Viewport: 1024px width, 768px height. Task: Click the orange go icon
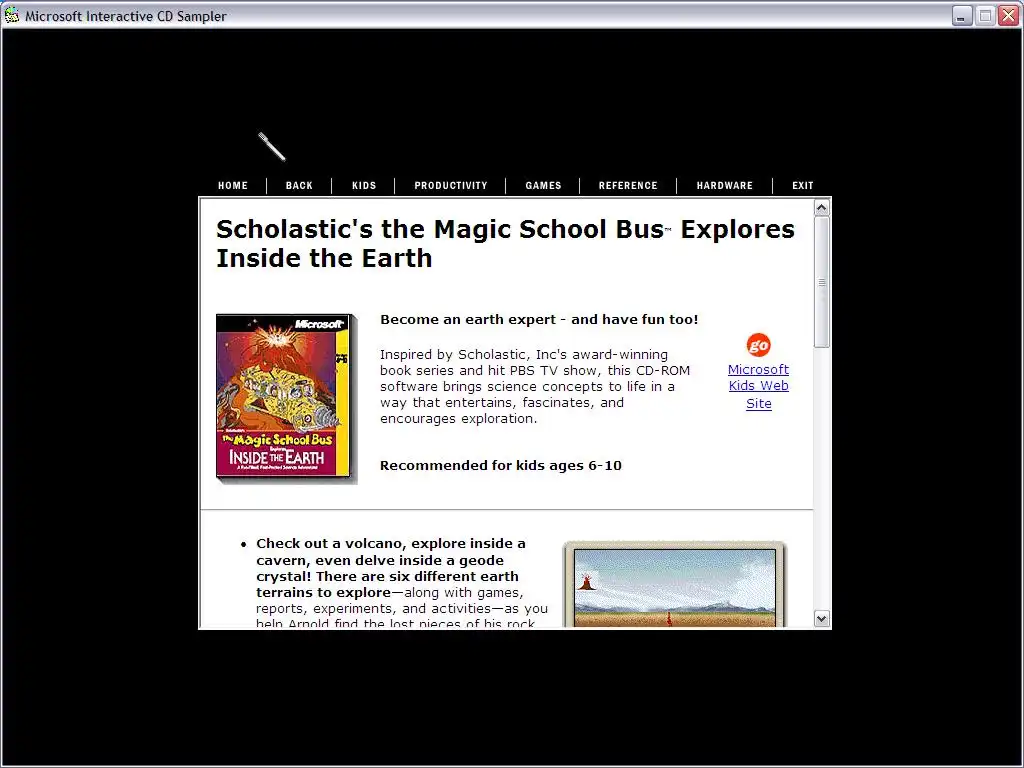758,345
